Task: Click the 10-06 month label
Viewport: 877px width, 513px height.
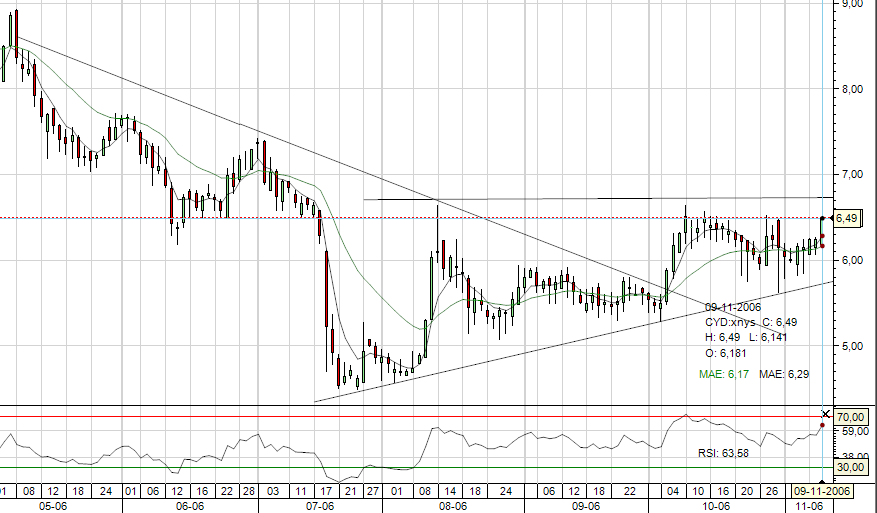Action: point(716,506)
